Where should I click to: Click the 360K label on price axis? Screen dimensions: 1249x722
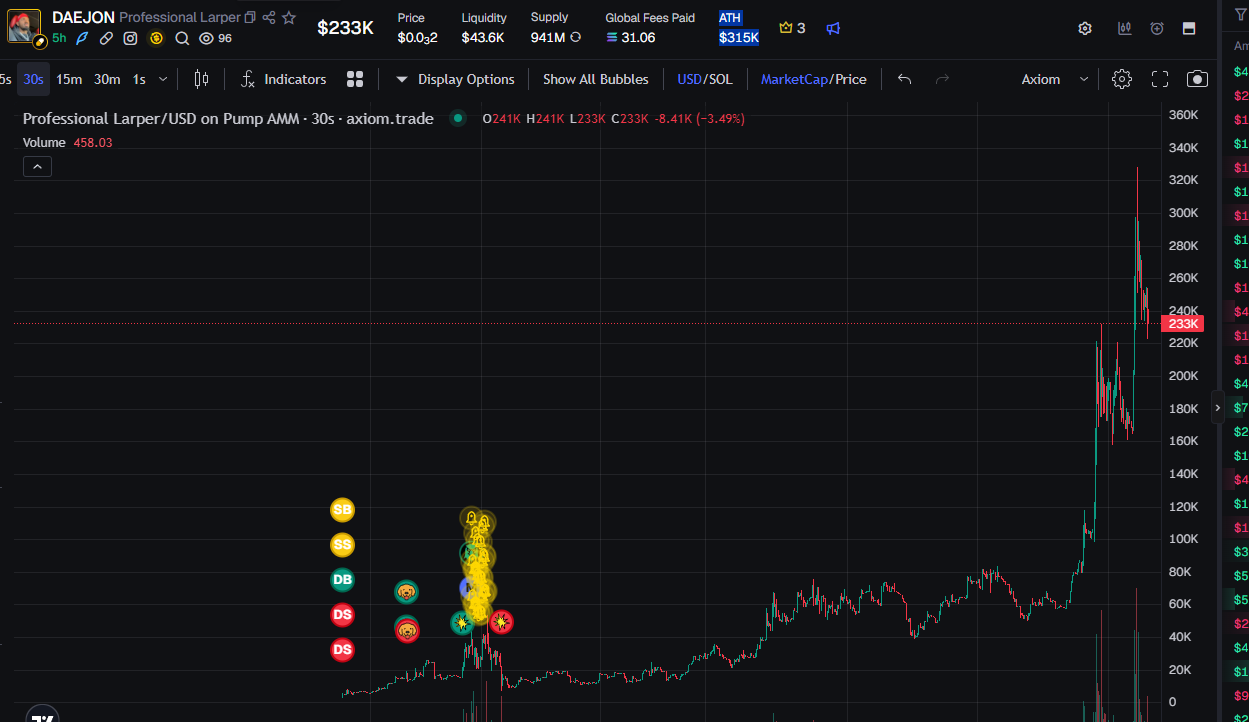(x=1183, y=115)
